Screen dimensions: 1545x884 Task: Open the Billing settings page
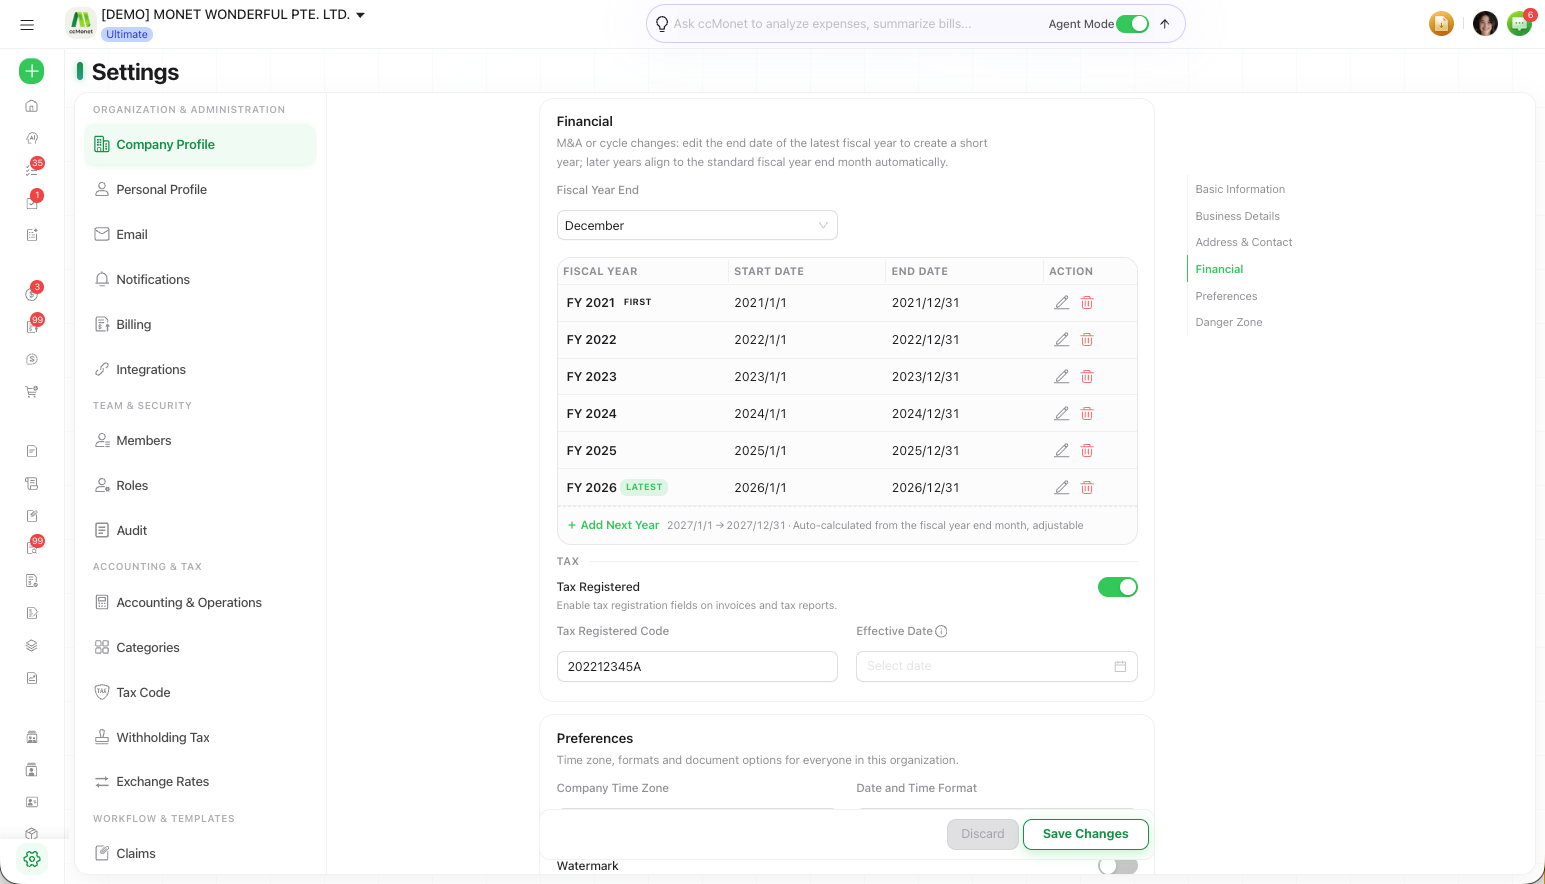pyautogui.click(x=200, y=325)
